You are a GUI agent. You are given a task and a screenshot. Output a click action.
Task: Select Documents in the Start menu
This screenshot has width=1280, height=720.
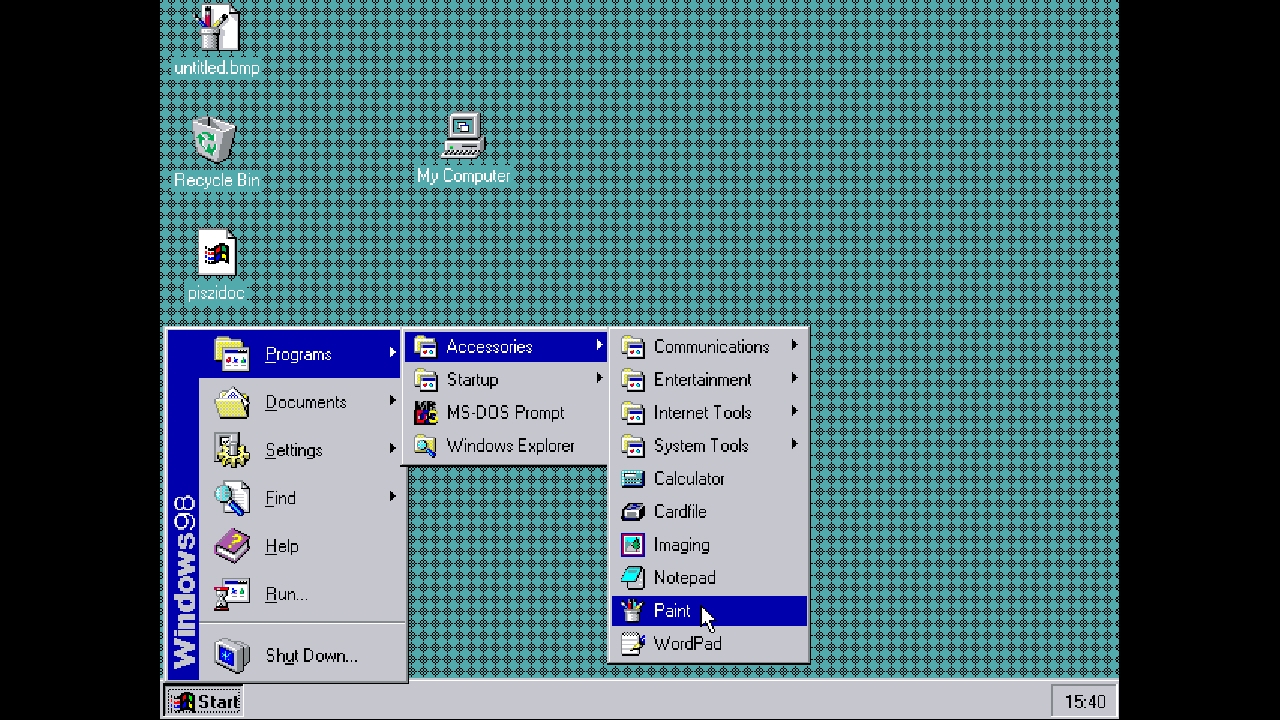(x=305, y=402)
